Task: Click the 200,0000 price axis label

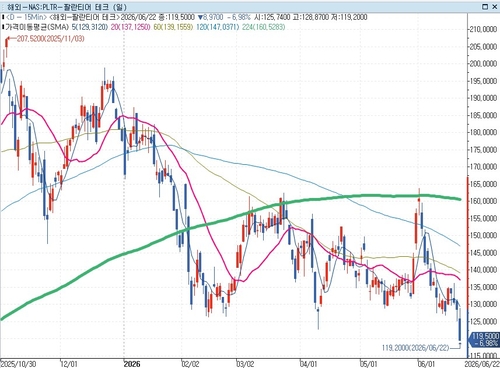Action: point(483,64)
